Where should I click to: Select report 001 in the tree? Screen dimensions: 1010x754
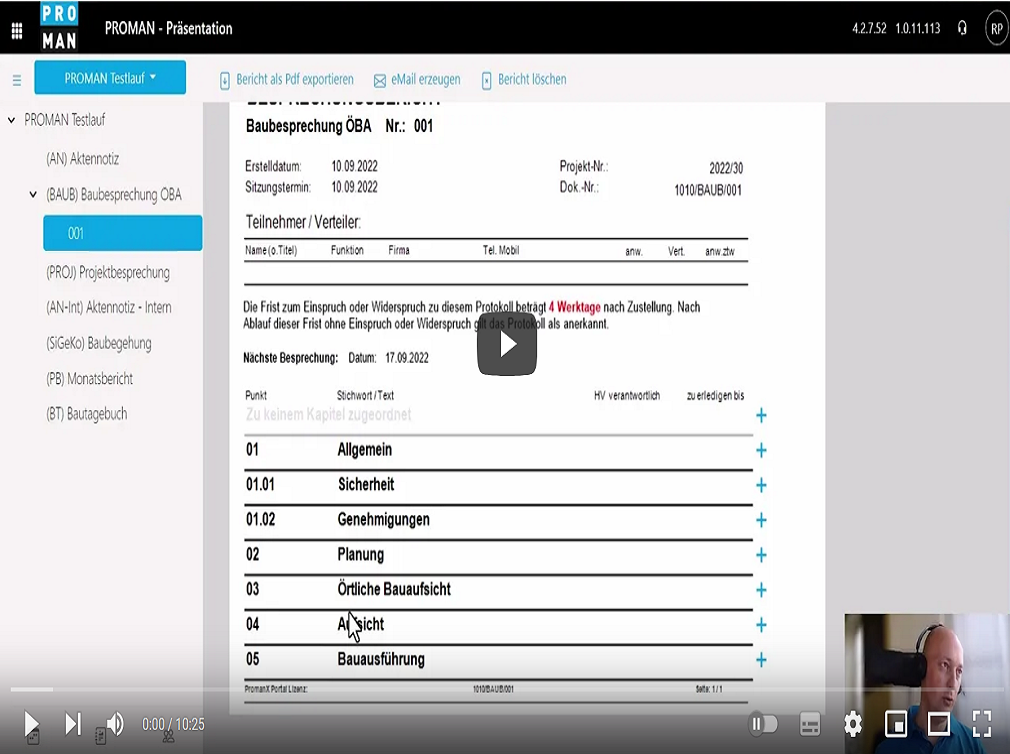pos(122,233)
